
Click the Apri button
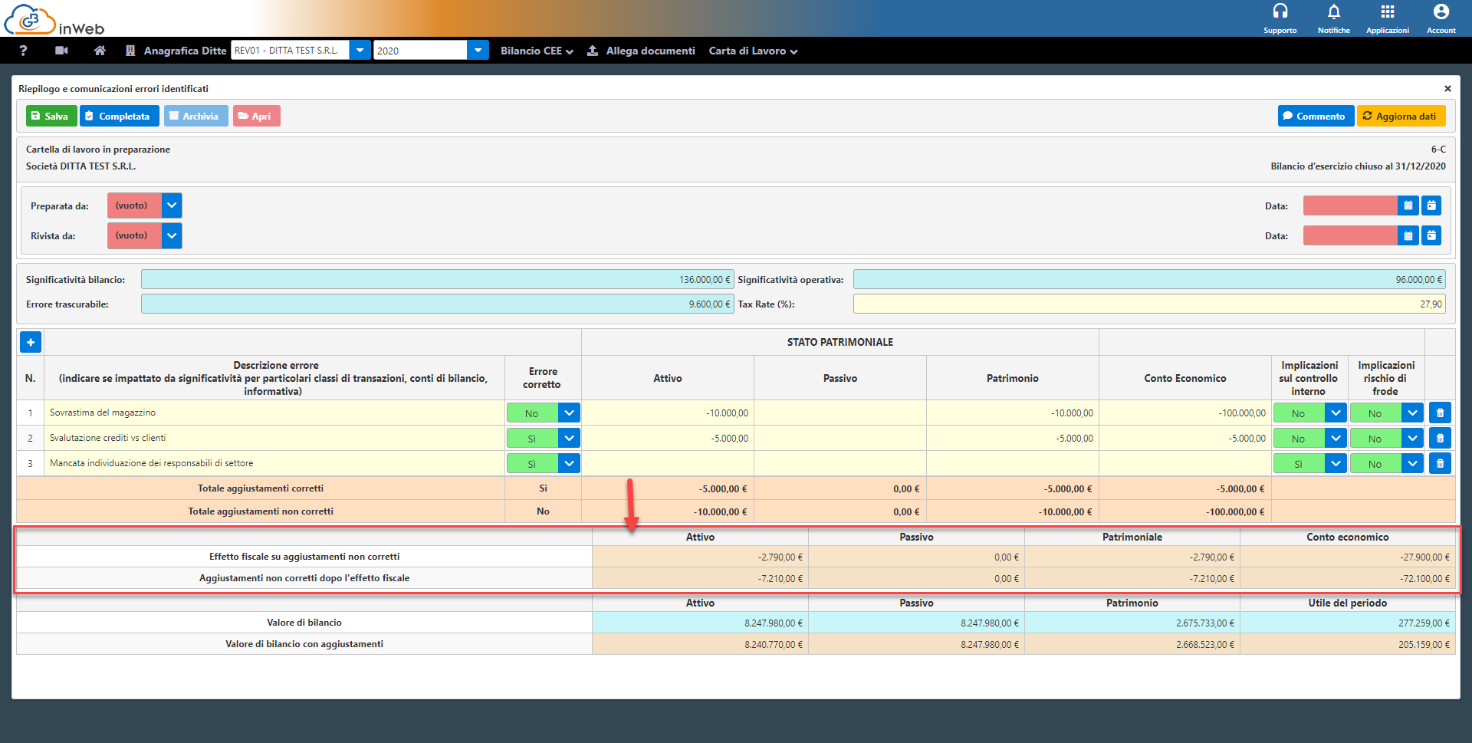257,116
